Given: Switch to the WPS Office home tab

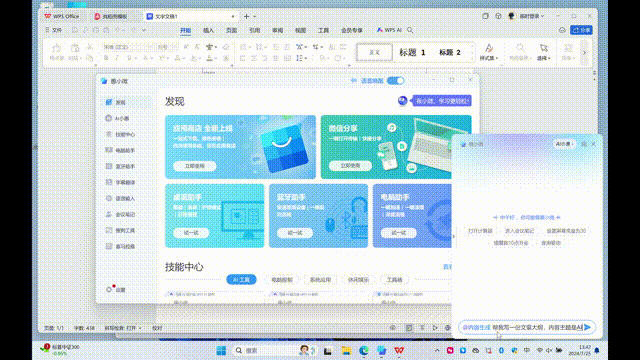Looking at the screenshot, I should coord(62,16).
